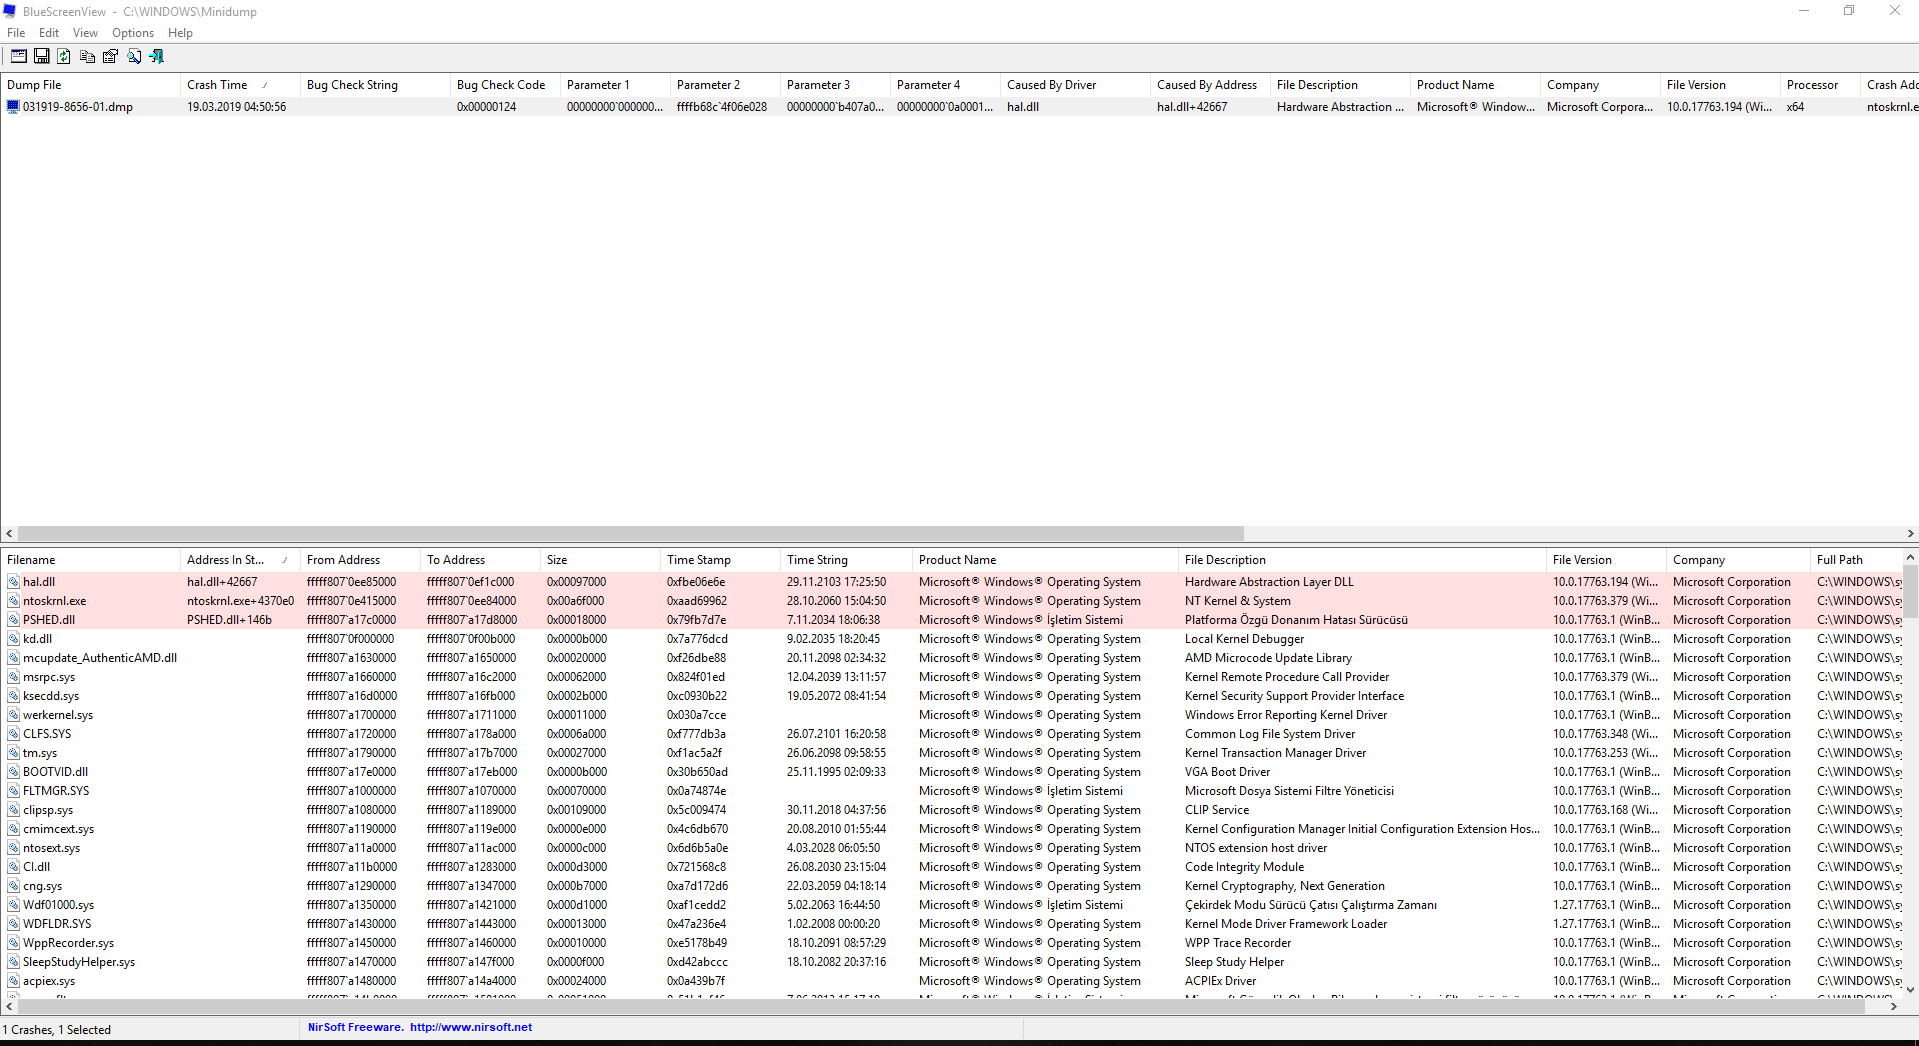Sort drivers by Address In Stack header
The height and width of the screenshot is (1046, 1919).
(x=240, y=560)
